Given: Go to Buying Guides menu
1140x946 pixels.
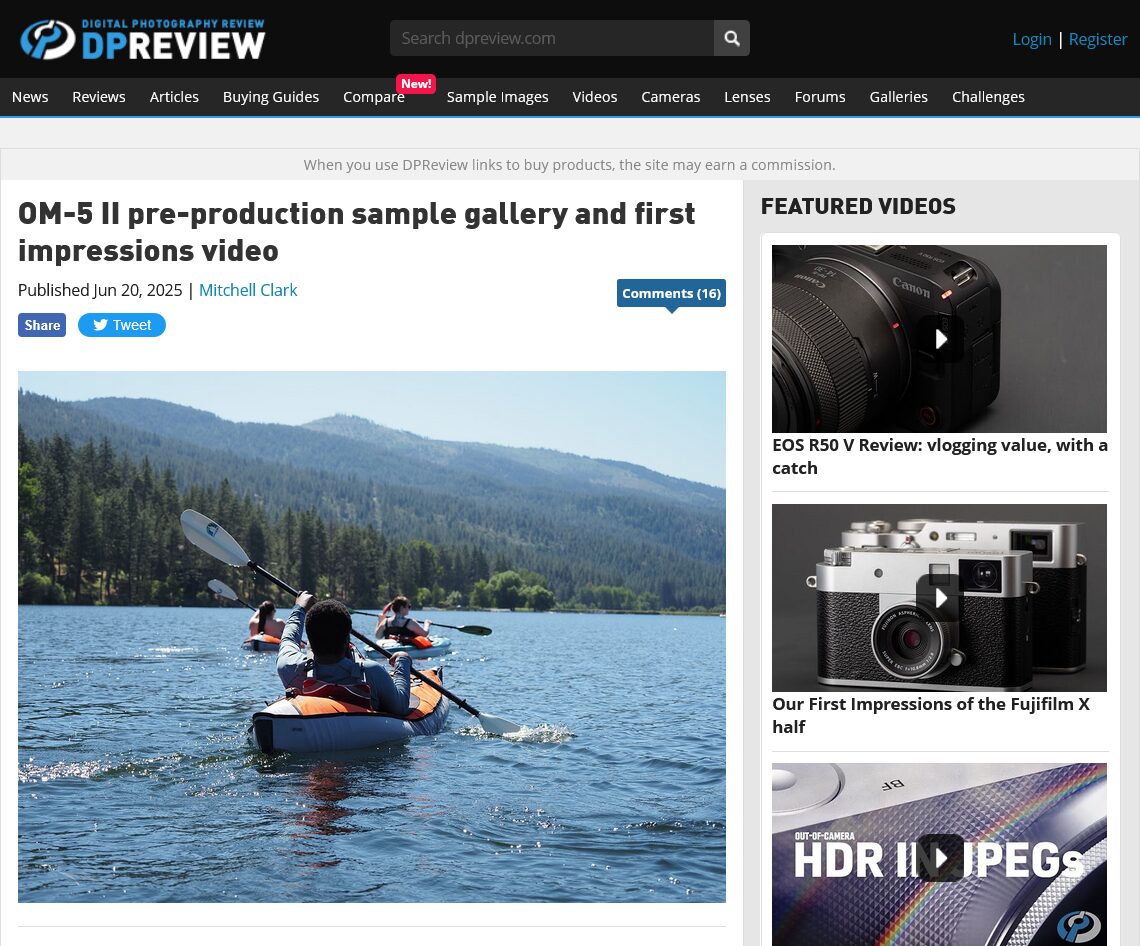Looking at the screenshot, I should [270, 97].
